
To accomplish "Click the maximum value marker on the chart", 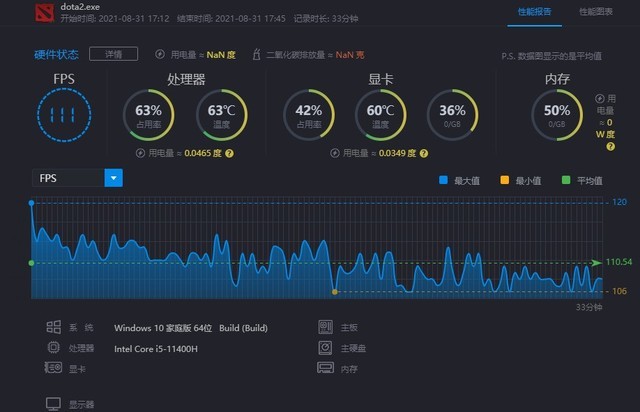I will tap(31, 203).
